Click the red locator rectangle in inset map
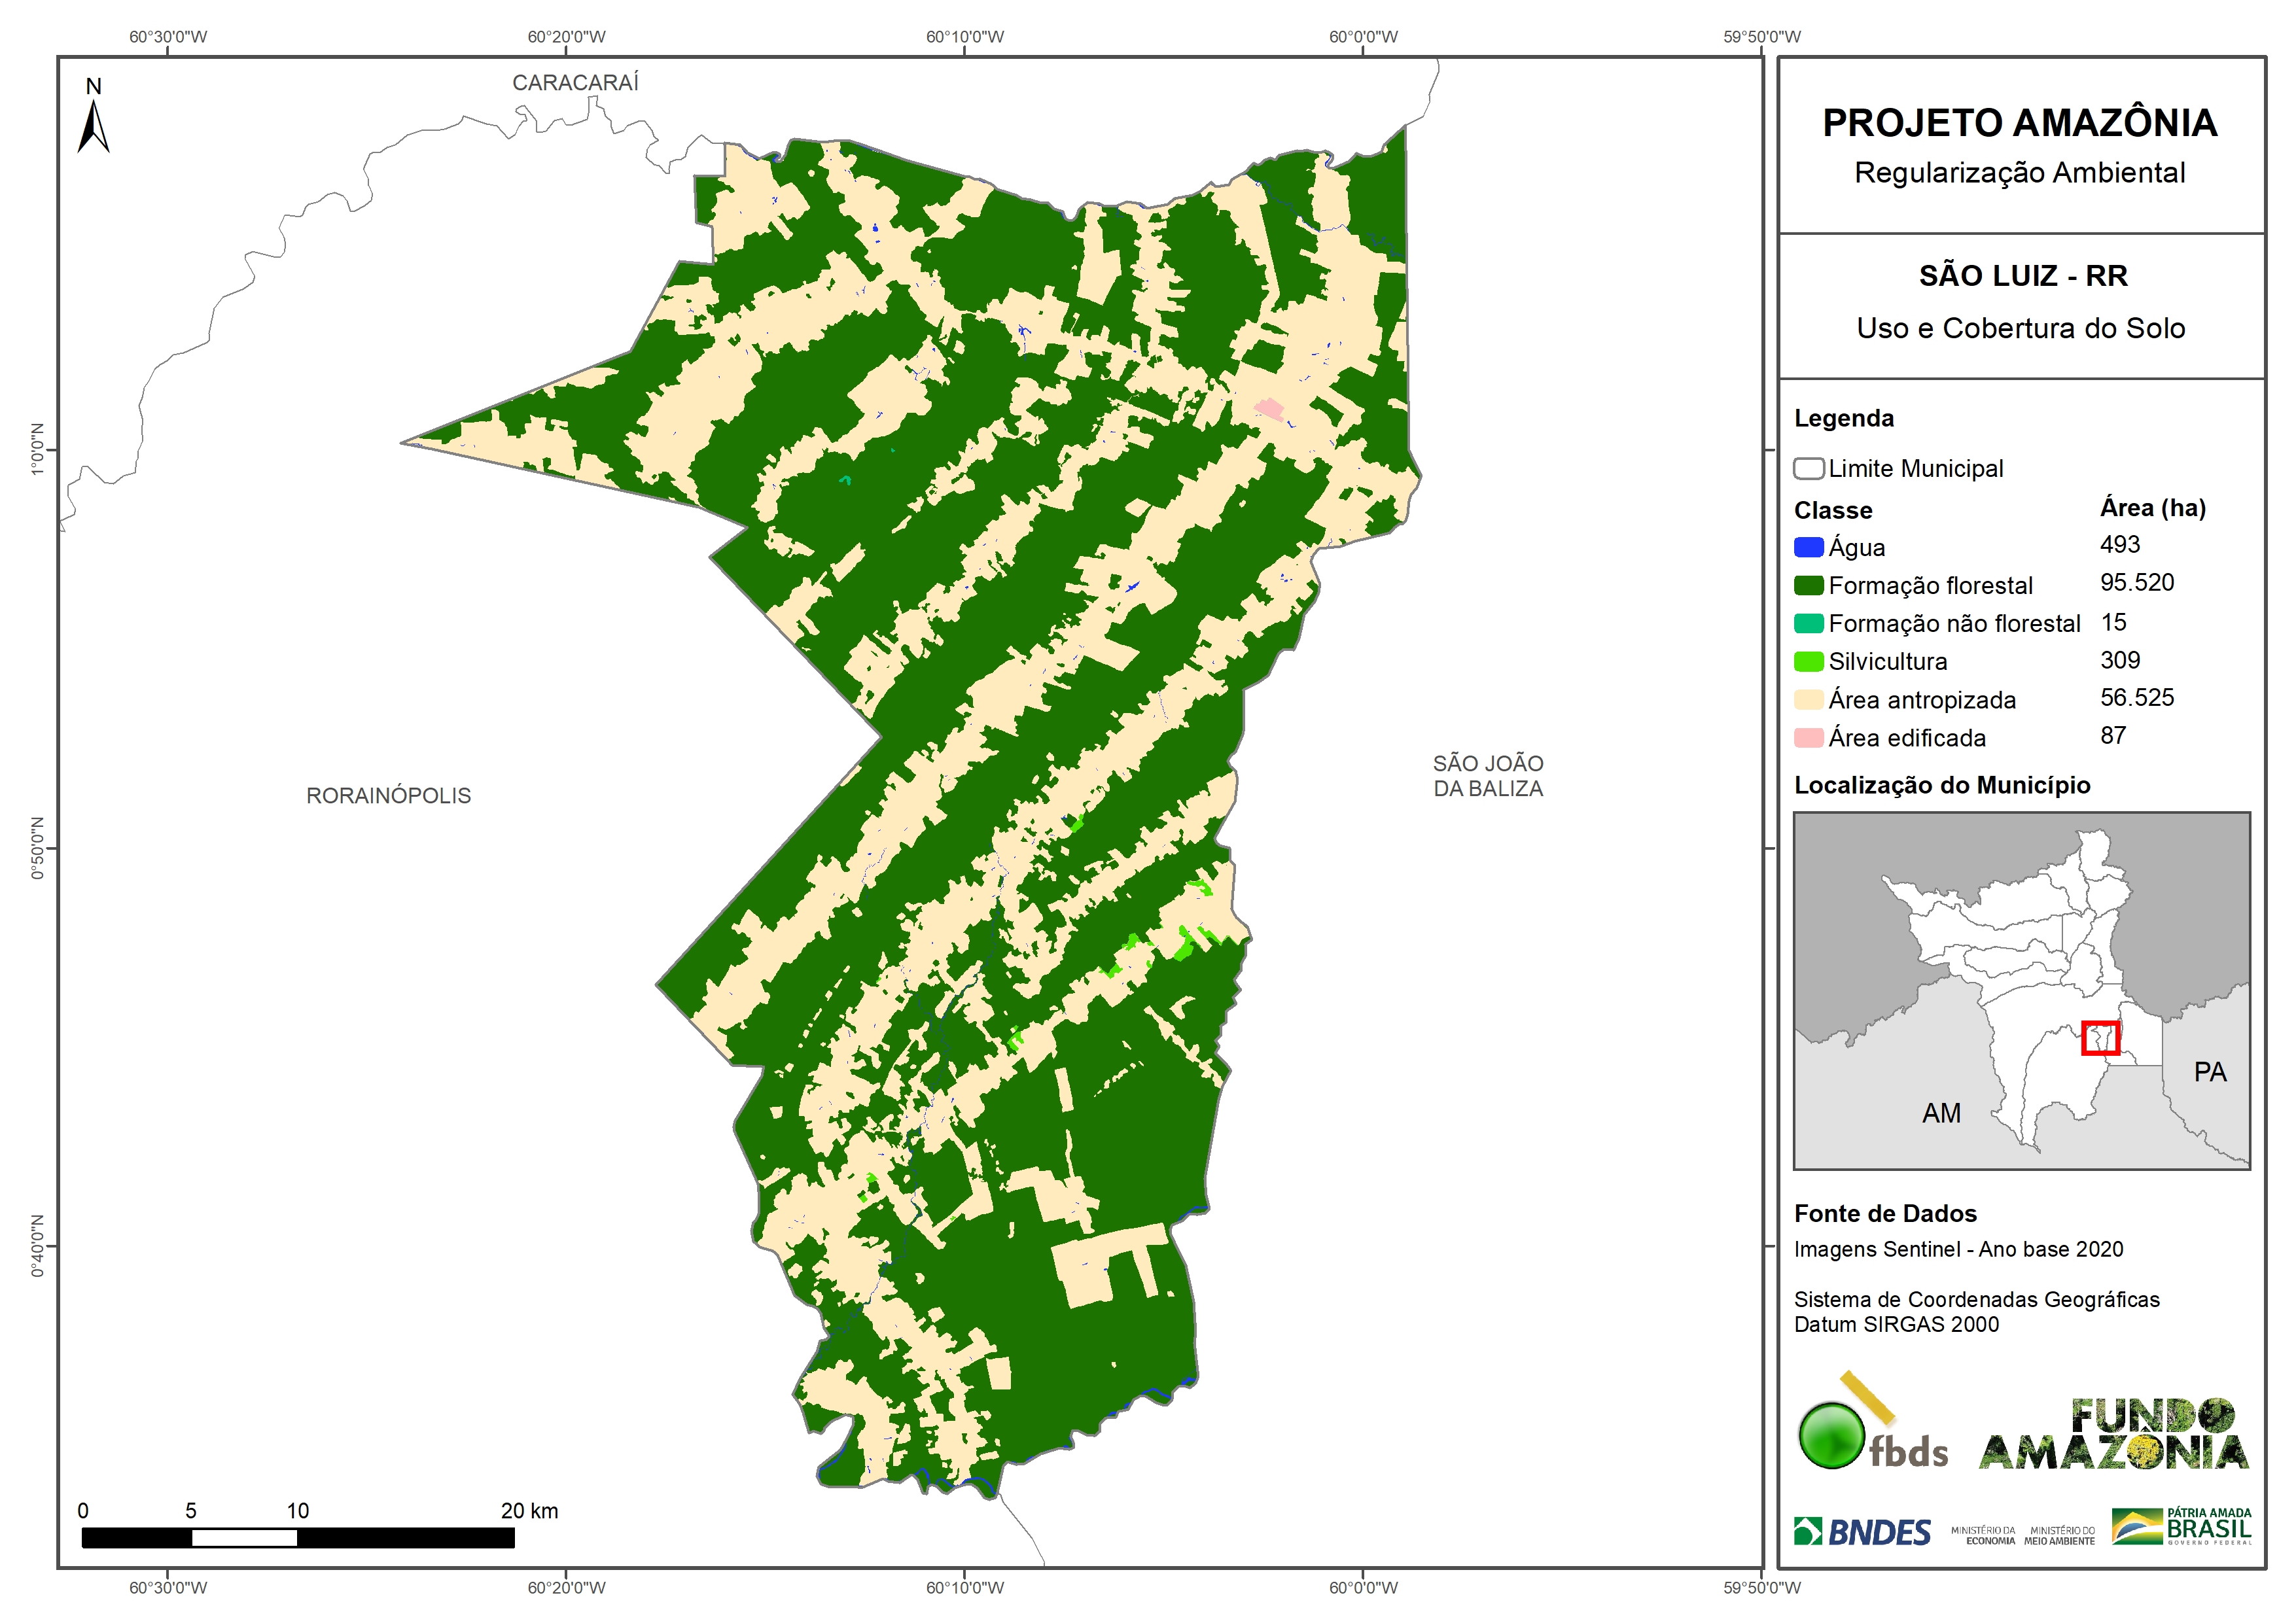 click(x=2100, y=1038)
